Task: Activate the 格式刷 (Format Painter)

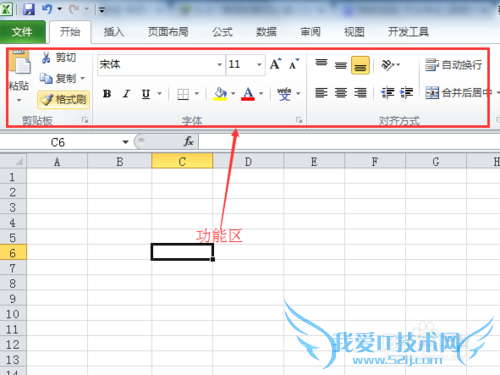Action: (x=64, y=100)
